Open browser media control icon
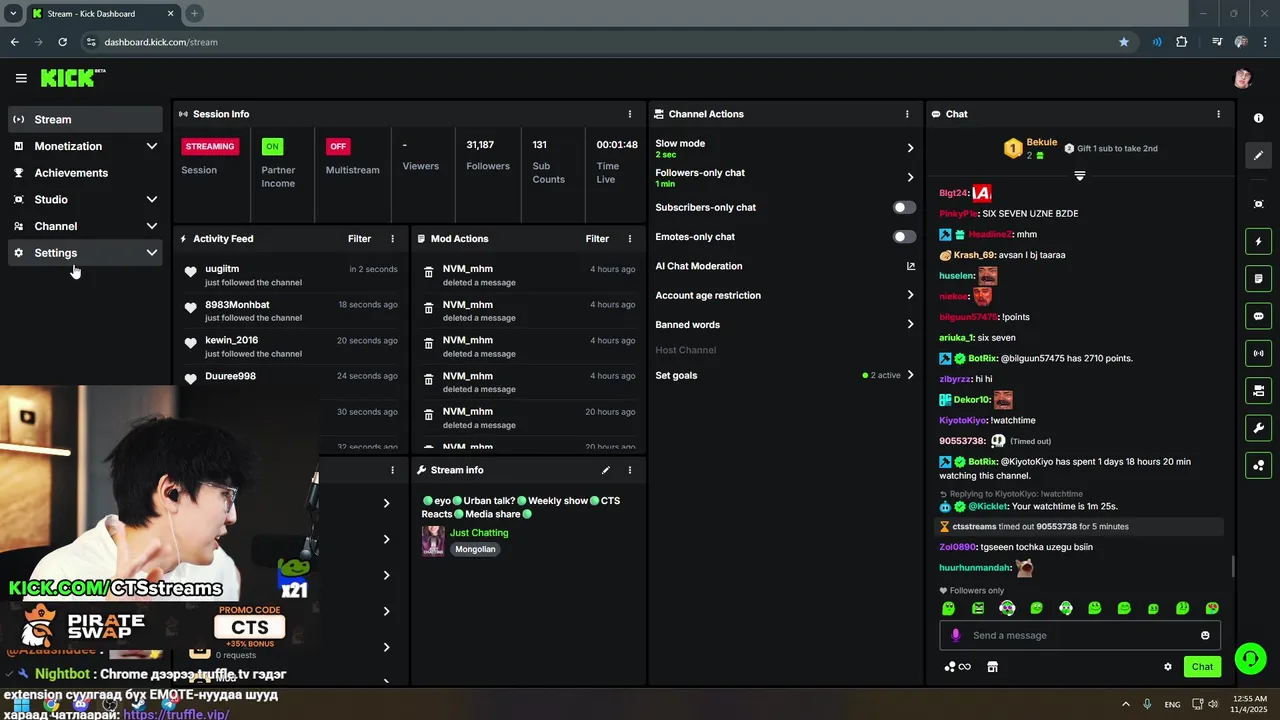Viewport: 1280px width, 720px height. point(1217,42)
